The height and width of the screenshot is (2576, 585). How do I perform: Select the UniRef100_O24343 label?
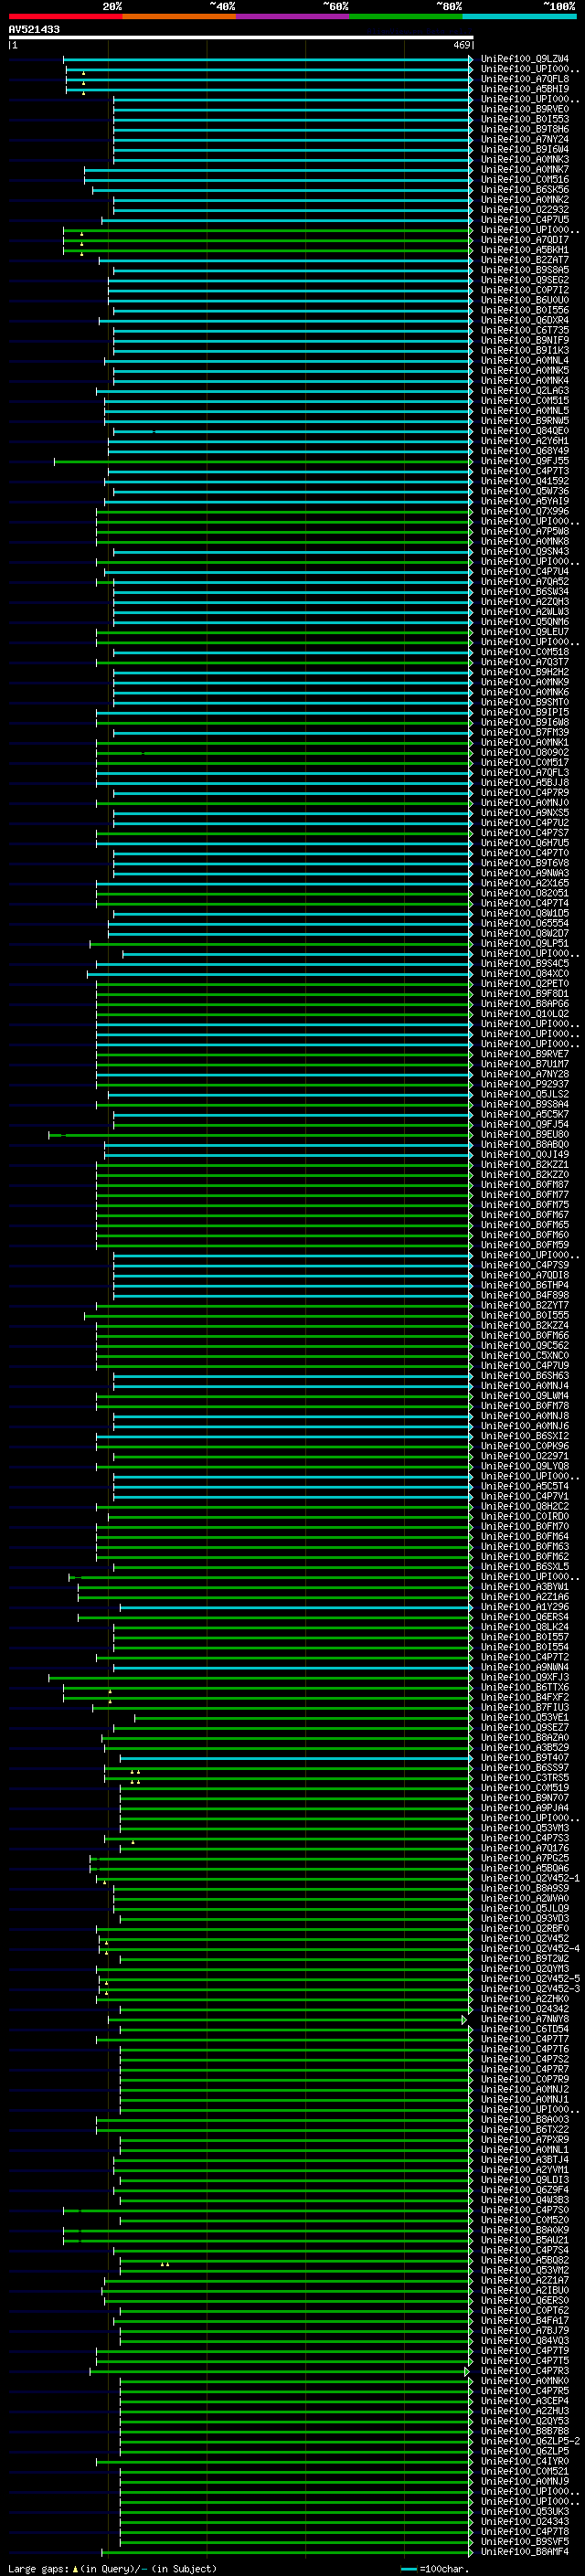[x=525, y=2521]
